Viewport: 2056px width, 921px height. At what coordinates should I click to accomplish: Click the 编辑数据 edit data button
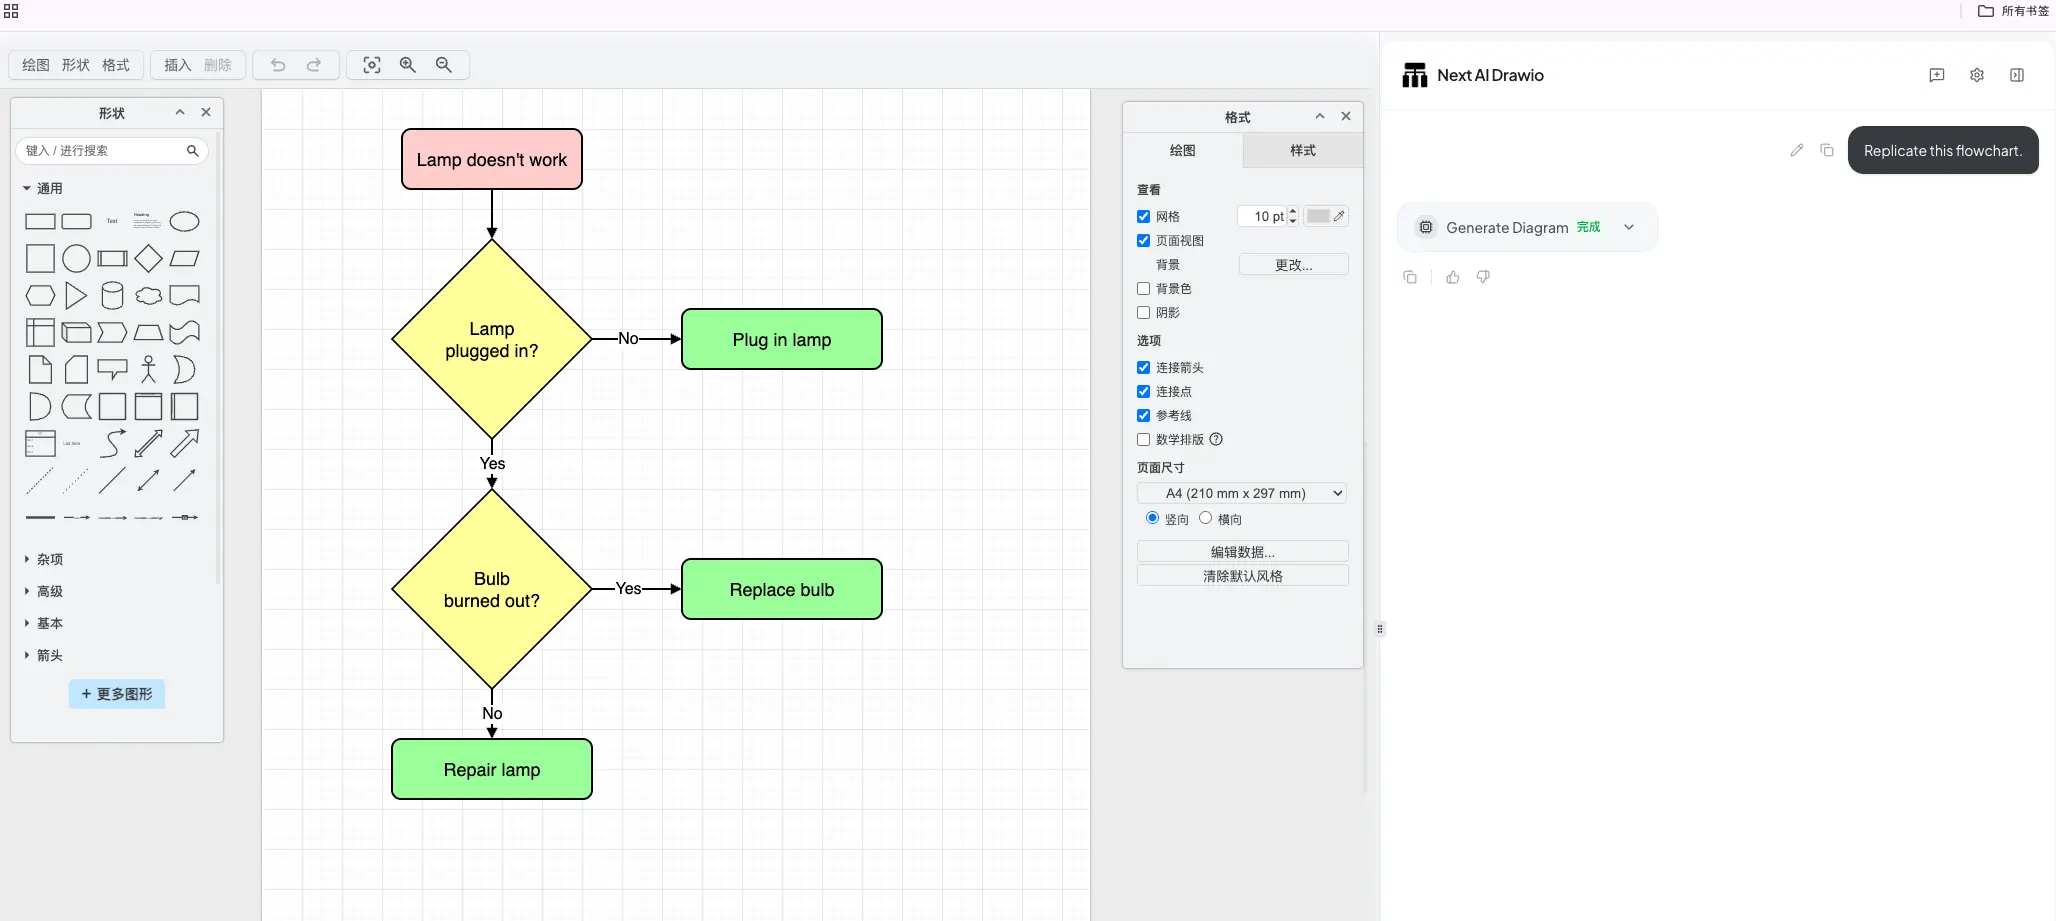[x=1242, y=552]
